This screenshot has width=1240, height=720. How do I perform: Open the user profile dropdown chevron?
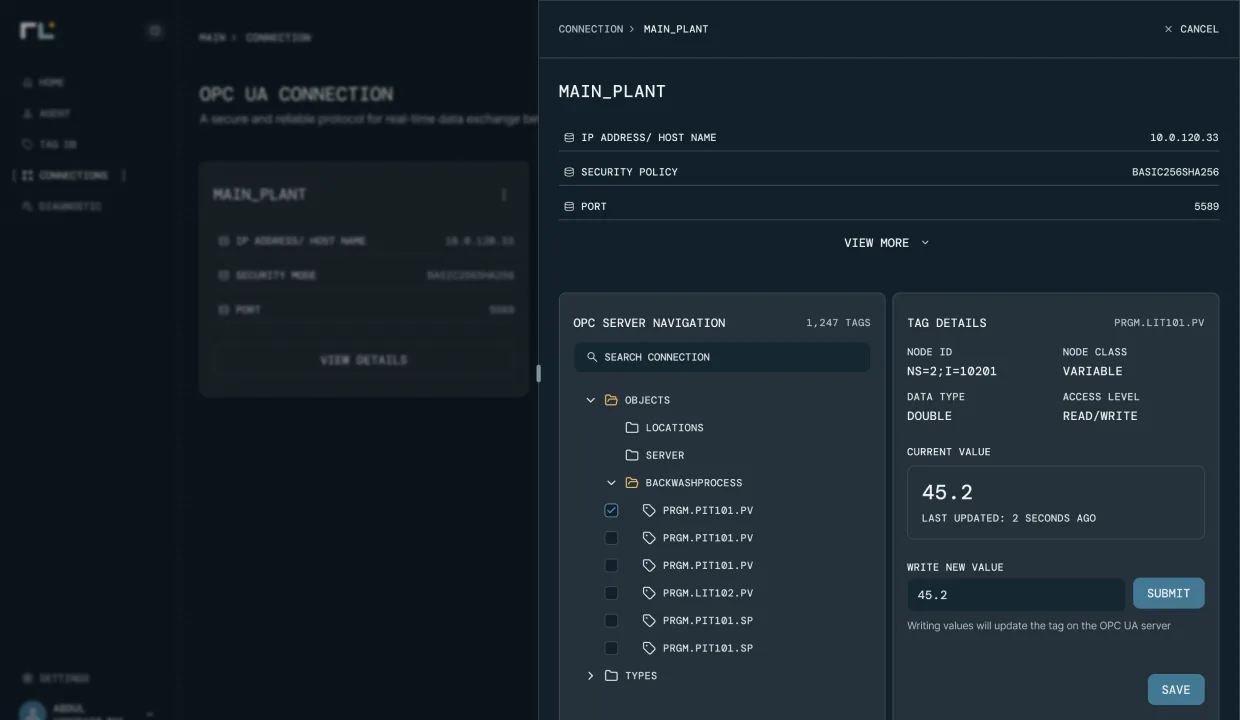pyautogui.click(x=150, y=714)
